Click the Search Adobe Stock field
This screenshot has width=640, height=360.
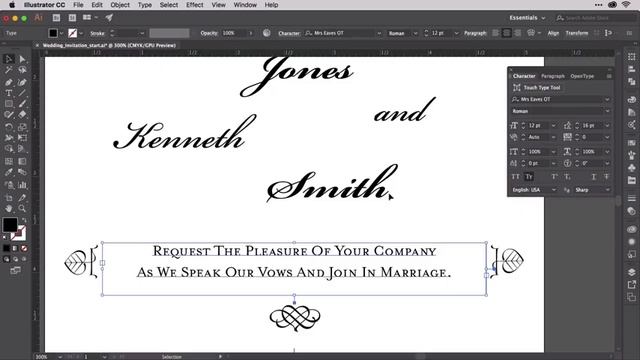tap(597, 18)
